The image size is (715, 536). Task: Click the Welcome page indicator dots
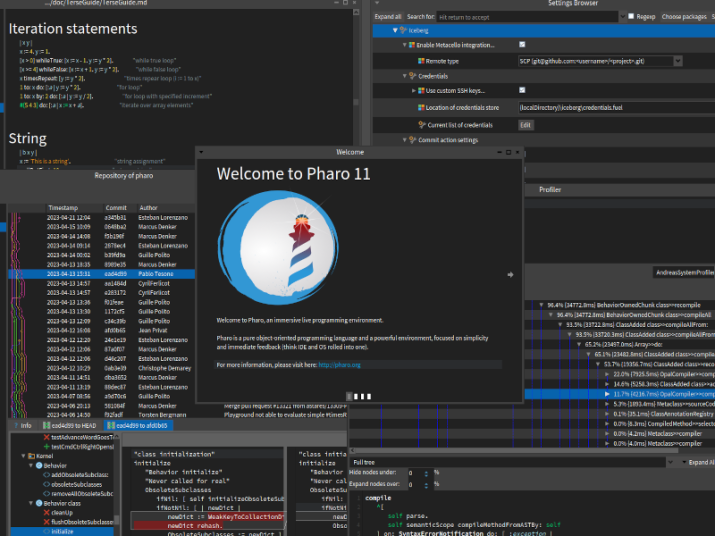pyautogui.click(x=359, y=396)
